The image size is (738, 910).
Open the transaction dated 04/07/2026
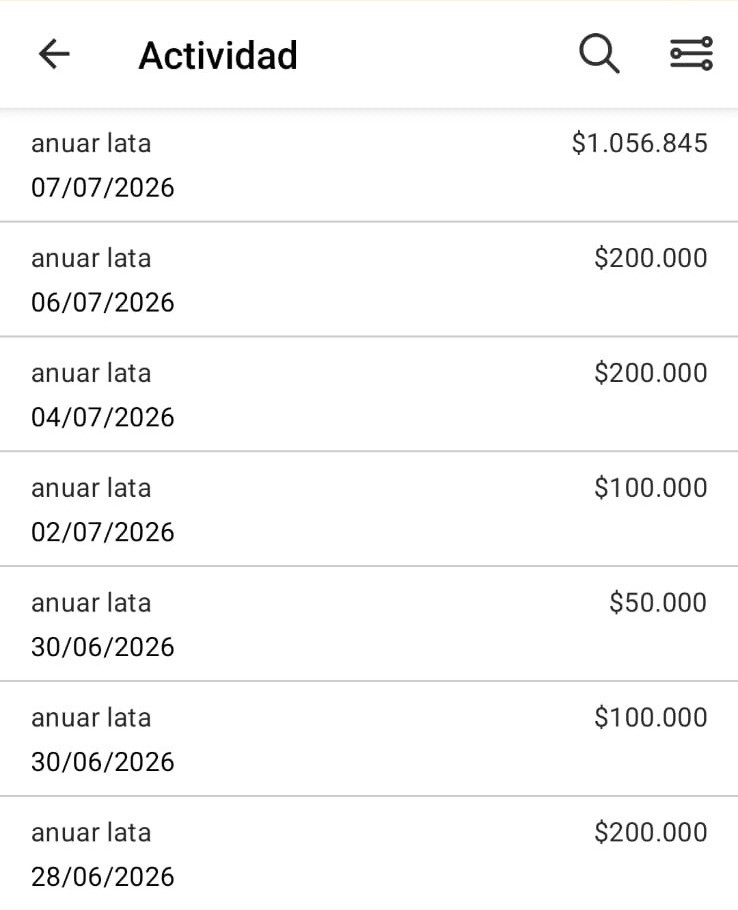tap(369, 394)
